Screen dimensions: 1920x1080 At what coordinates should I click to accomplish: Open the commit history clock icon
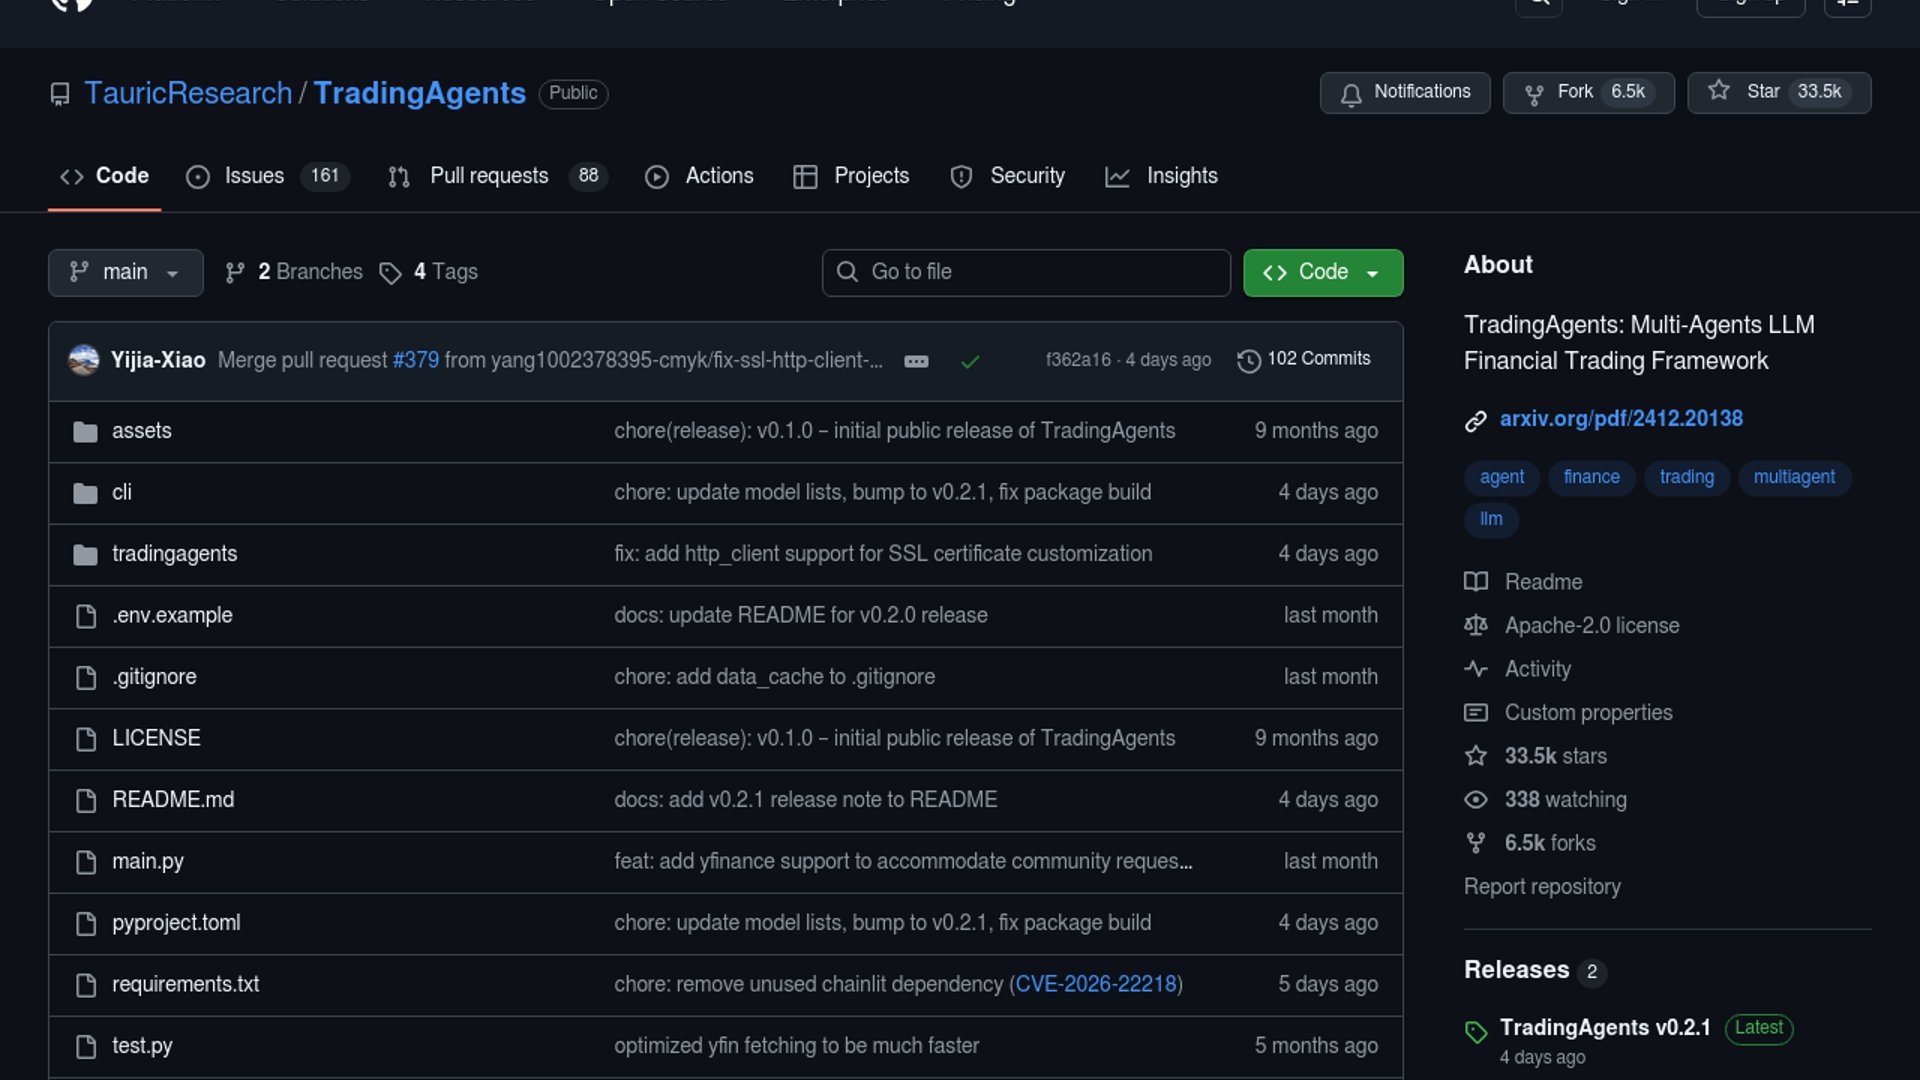(x=1248, y=360)
